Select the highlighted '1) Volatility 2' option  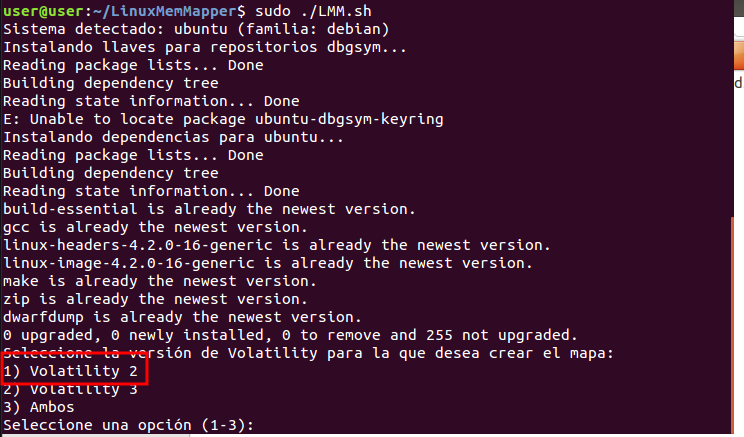[x=70, y=371]
